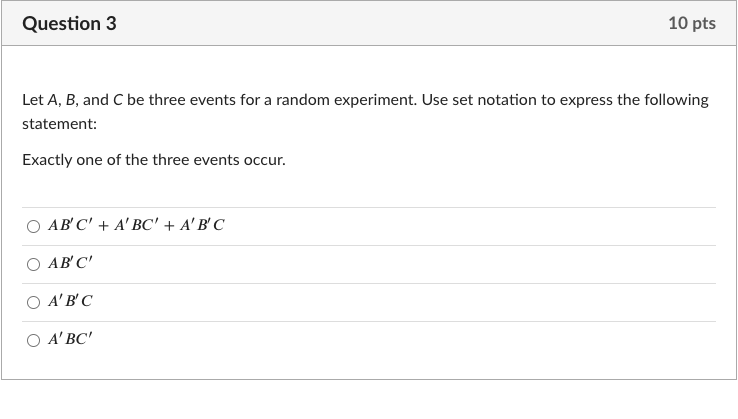Click the standalone AB'C' answer label text
738x419 pixels.
coord(70,263)
